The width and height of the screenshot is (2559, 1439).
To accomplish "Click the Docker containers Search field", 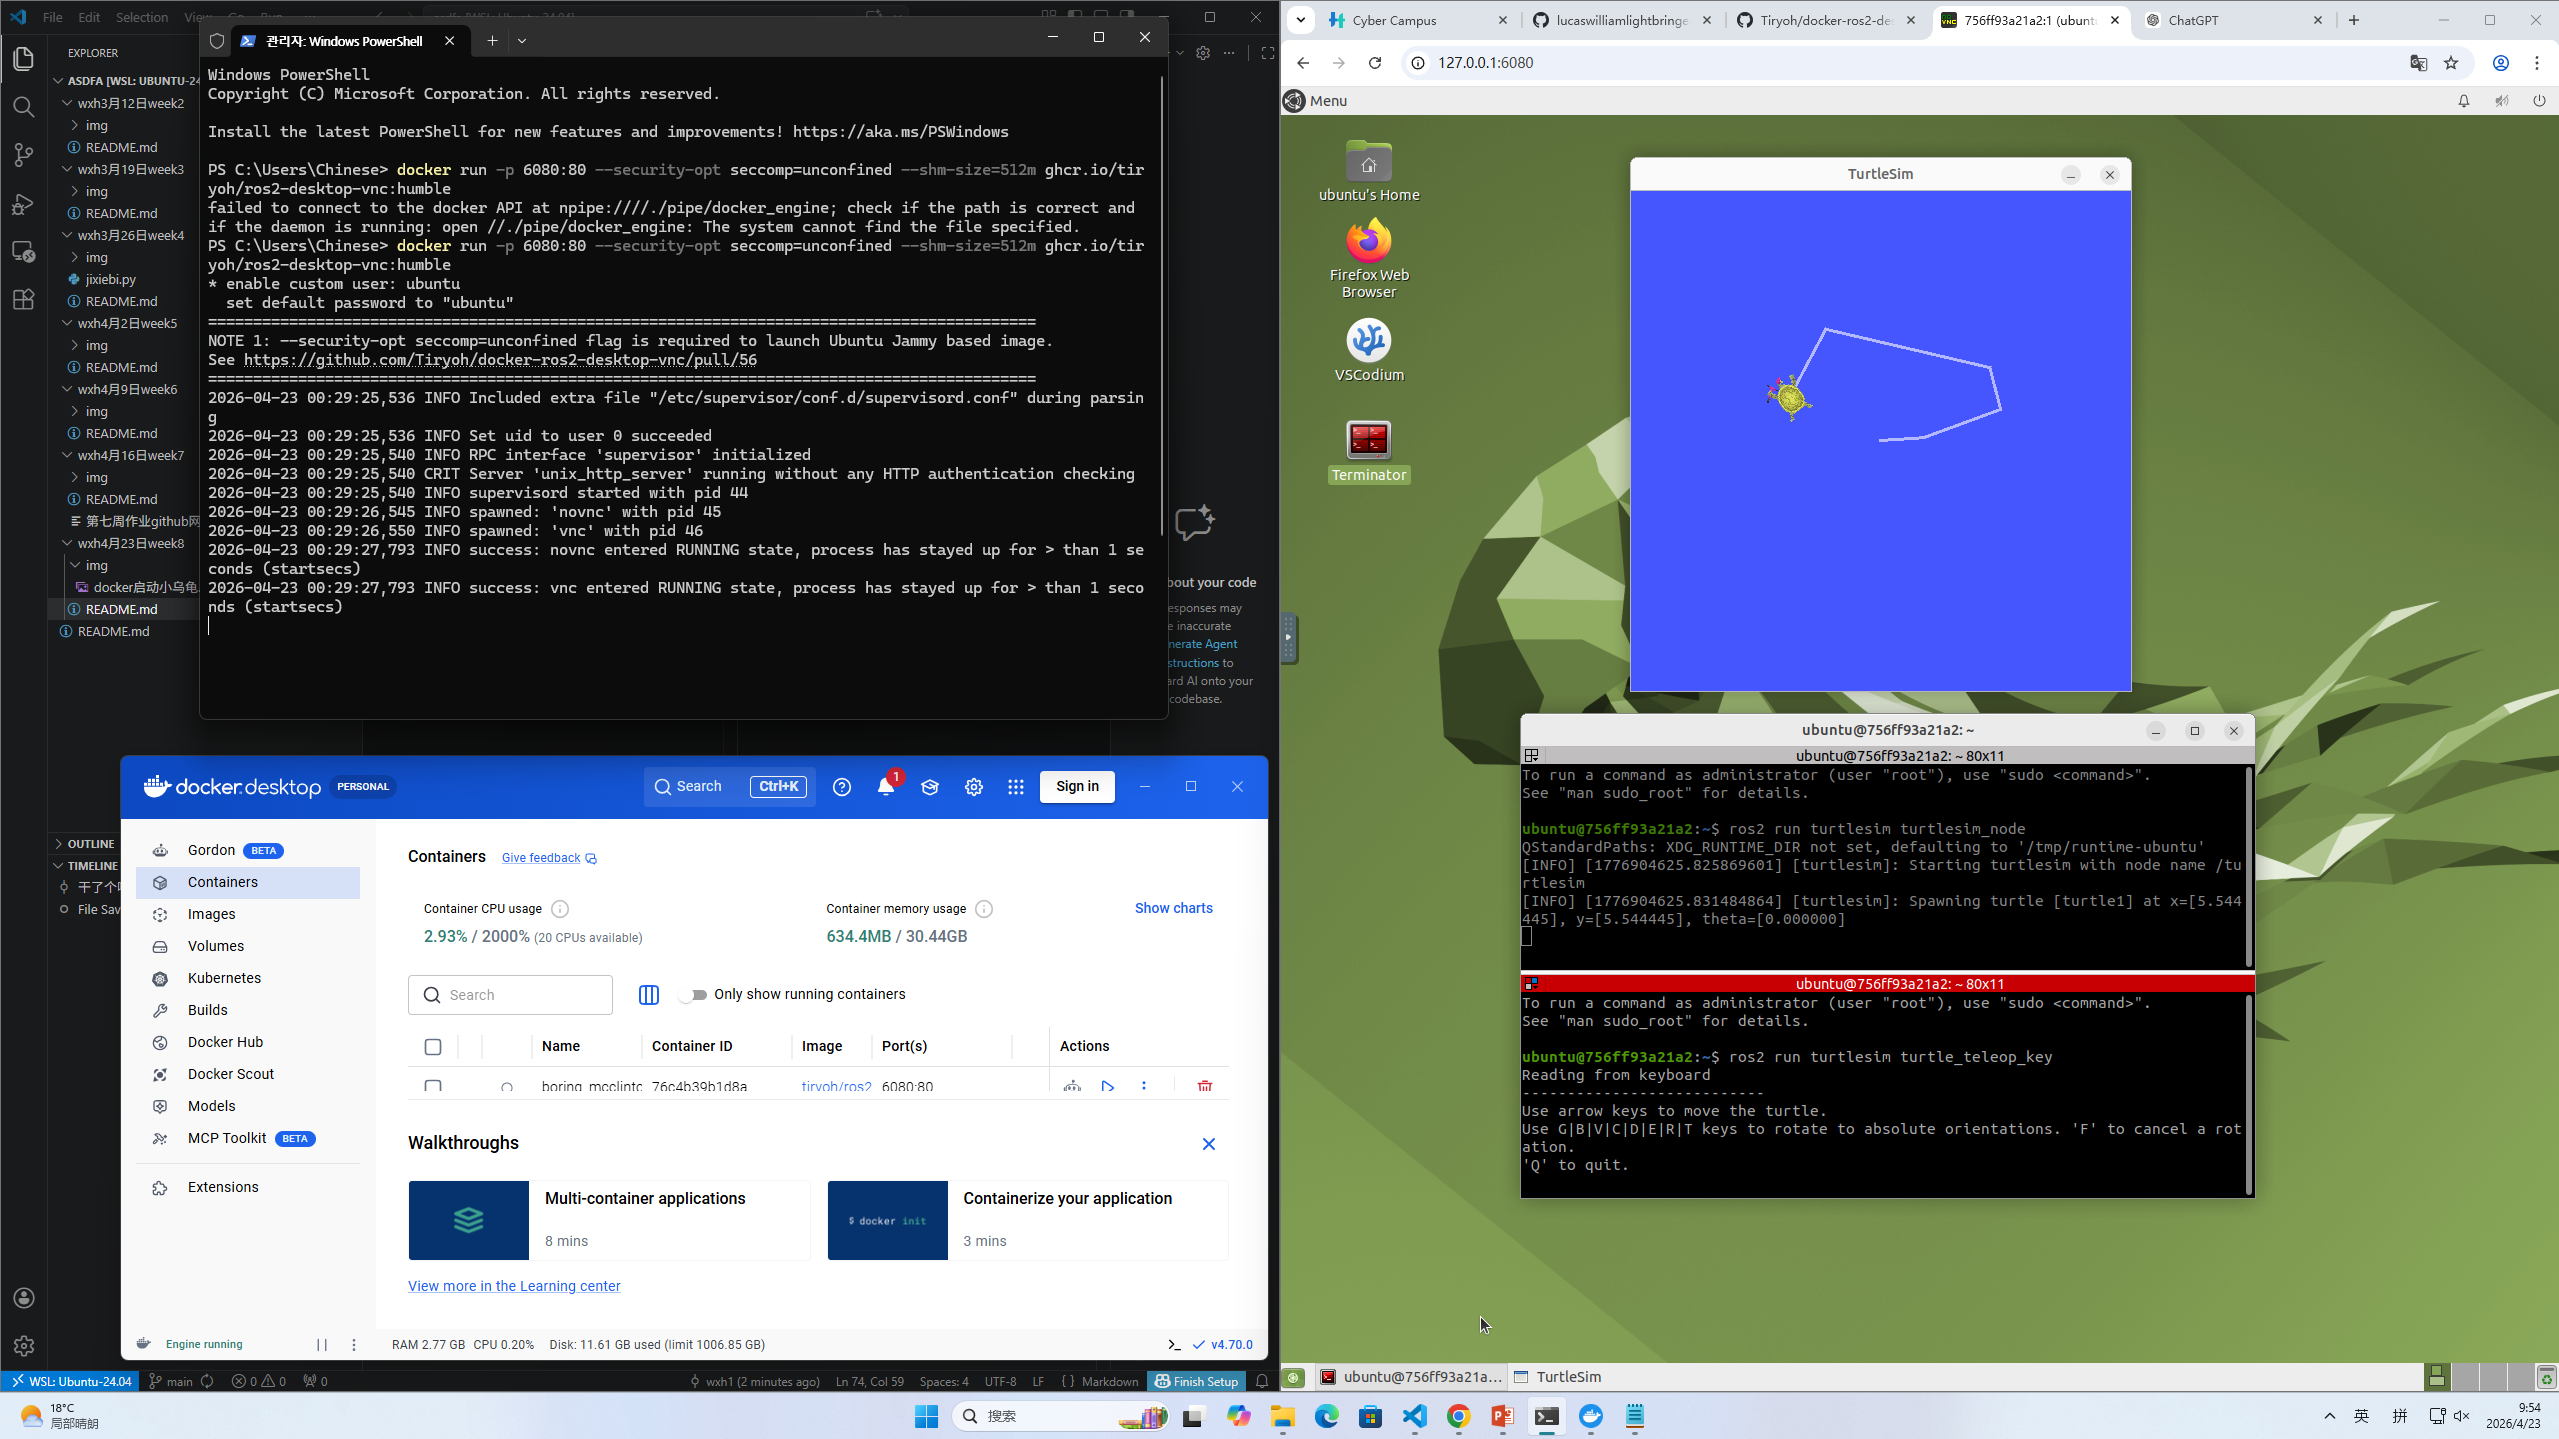I will [x=510, y=995].
